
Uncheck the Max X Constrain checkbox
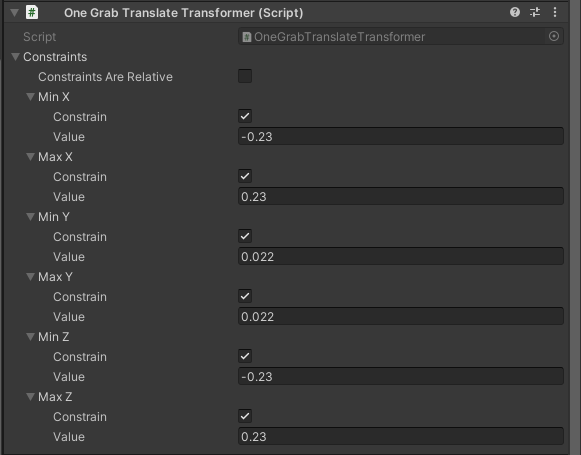[245, 176]
